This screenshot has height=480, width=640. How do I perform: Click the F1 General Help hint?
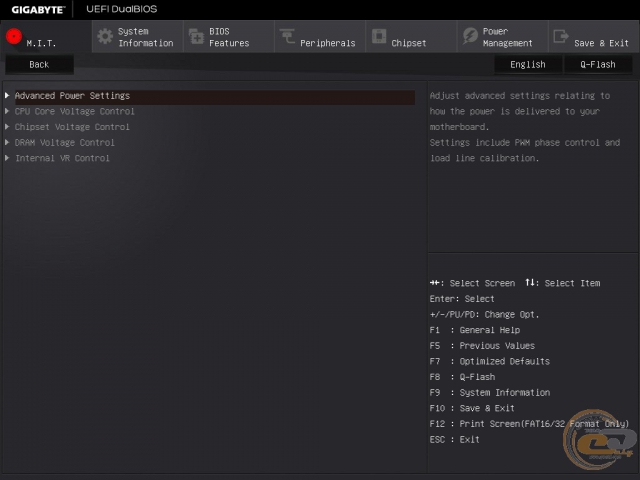point(475,330)
